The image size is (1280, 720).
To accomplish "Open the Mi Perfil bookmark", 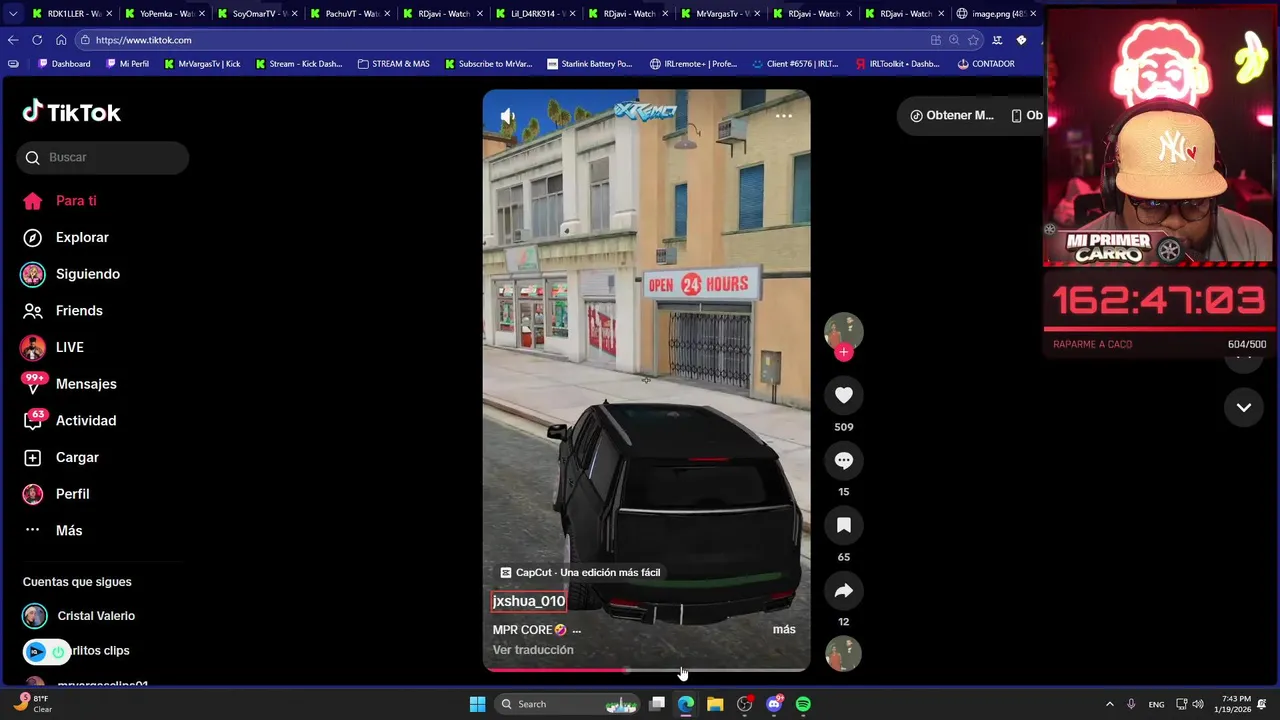I will 127,64.
